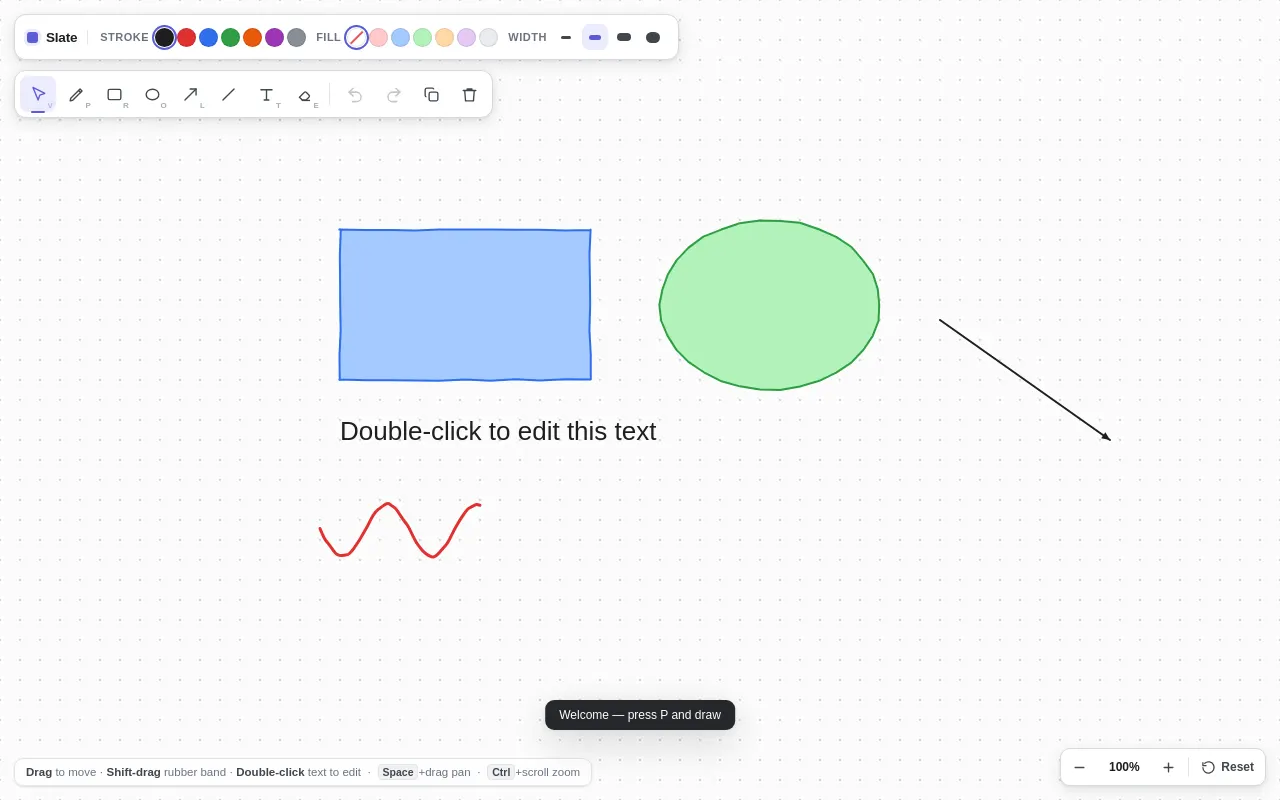
Task: Select the thick stroke width
Action: pos(624,37)
